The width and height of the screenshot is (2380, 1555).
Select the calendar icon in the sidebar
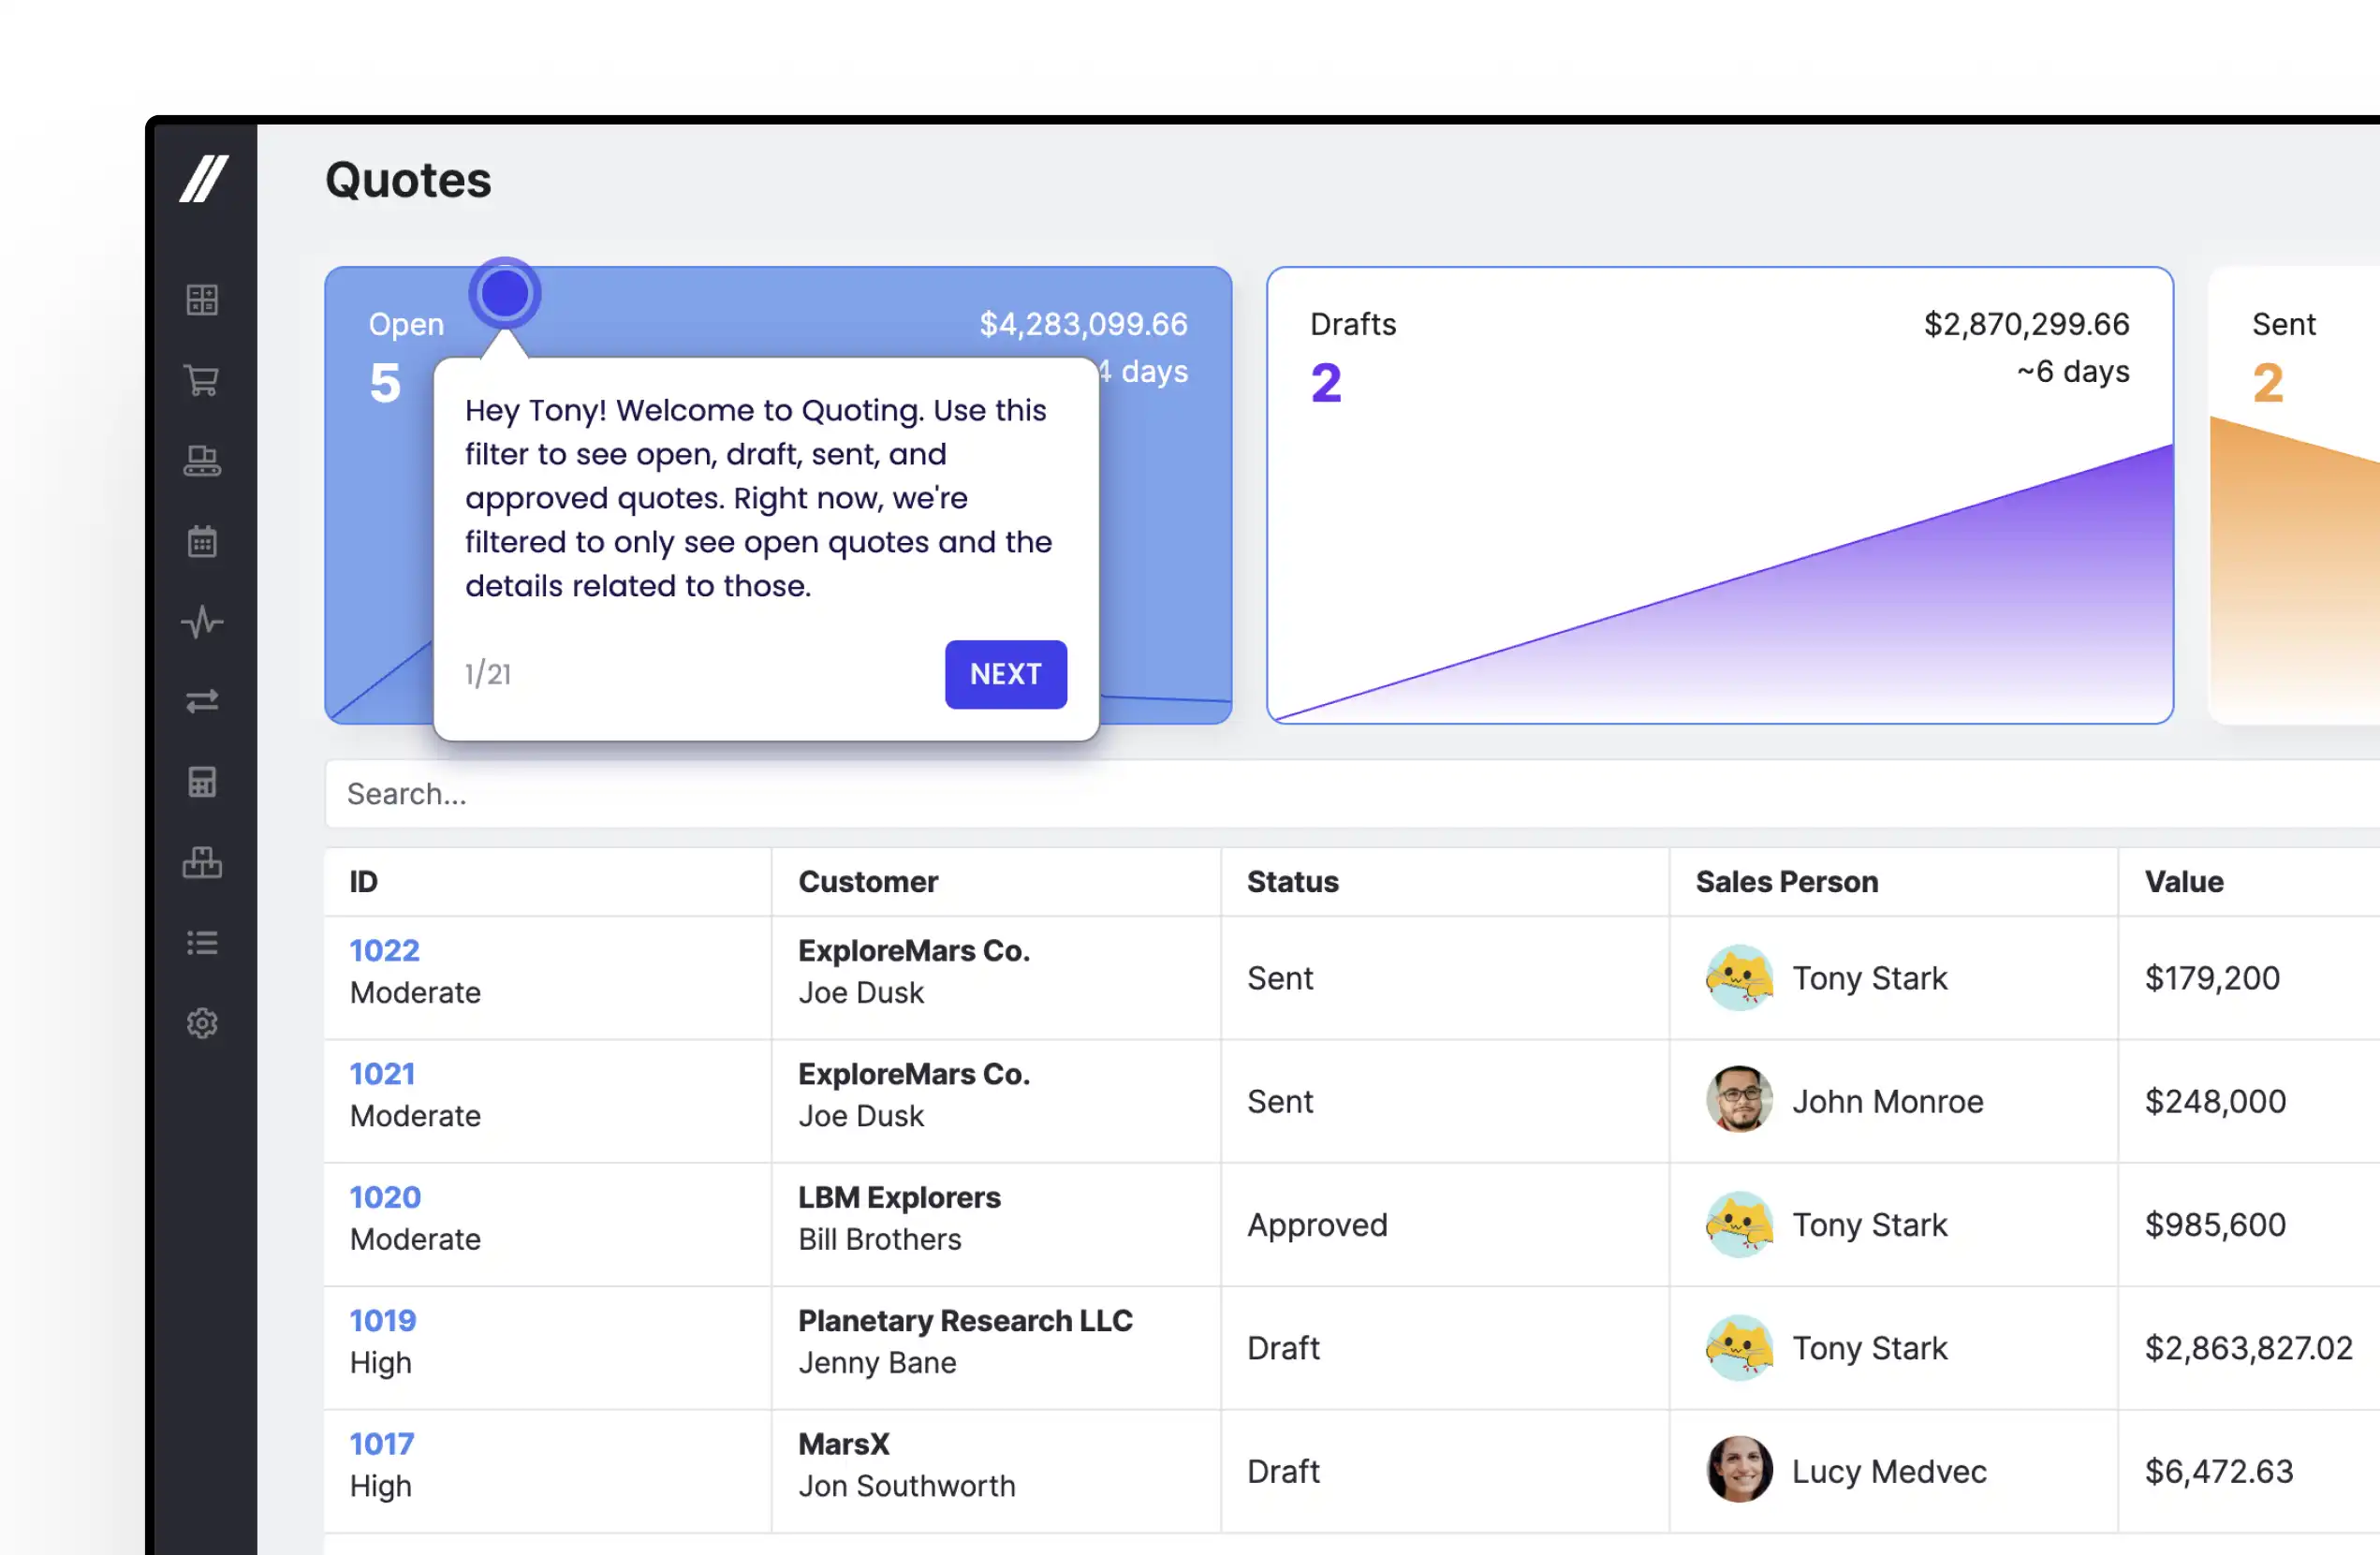pyautogui.click(x=203, y=541)
